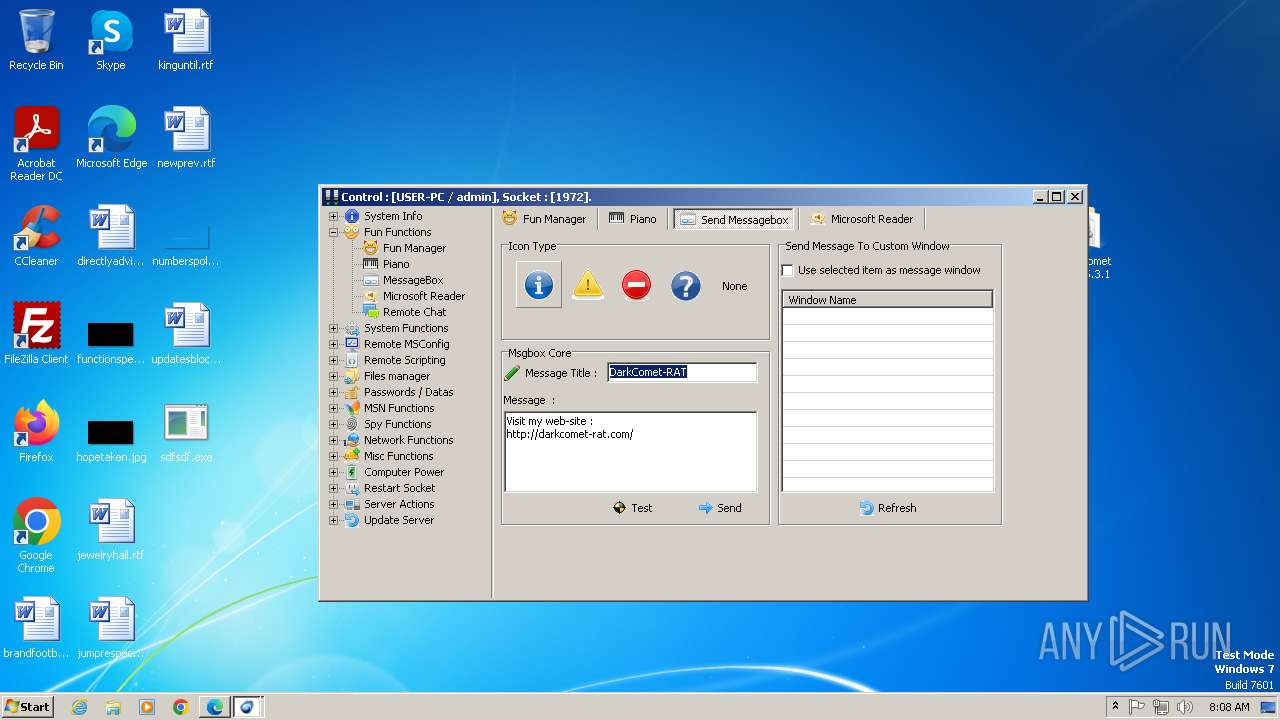Select the kinguntil.rtf desktop file
Viewport: 1280px width, 720px height.
click(186, 40)
